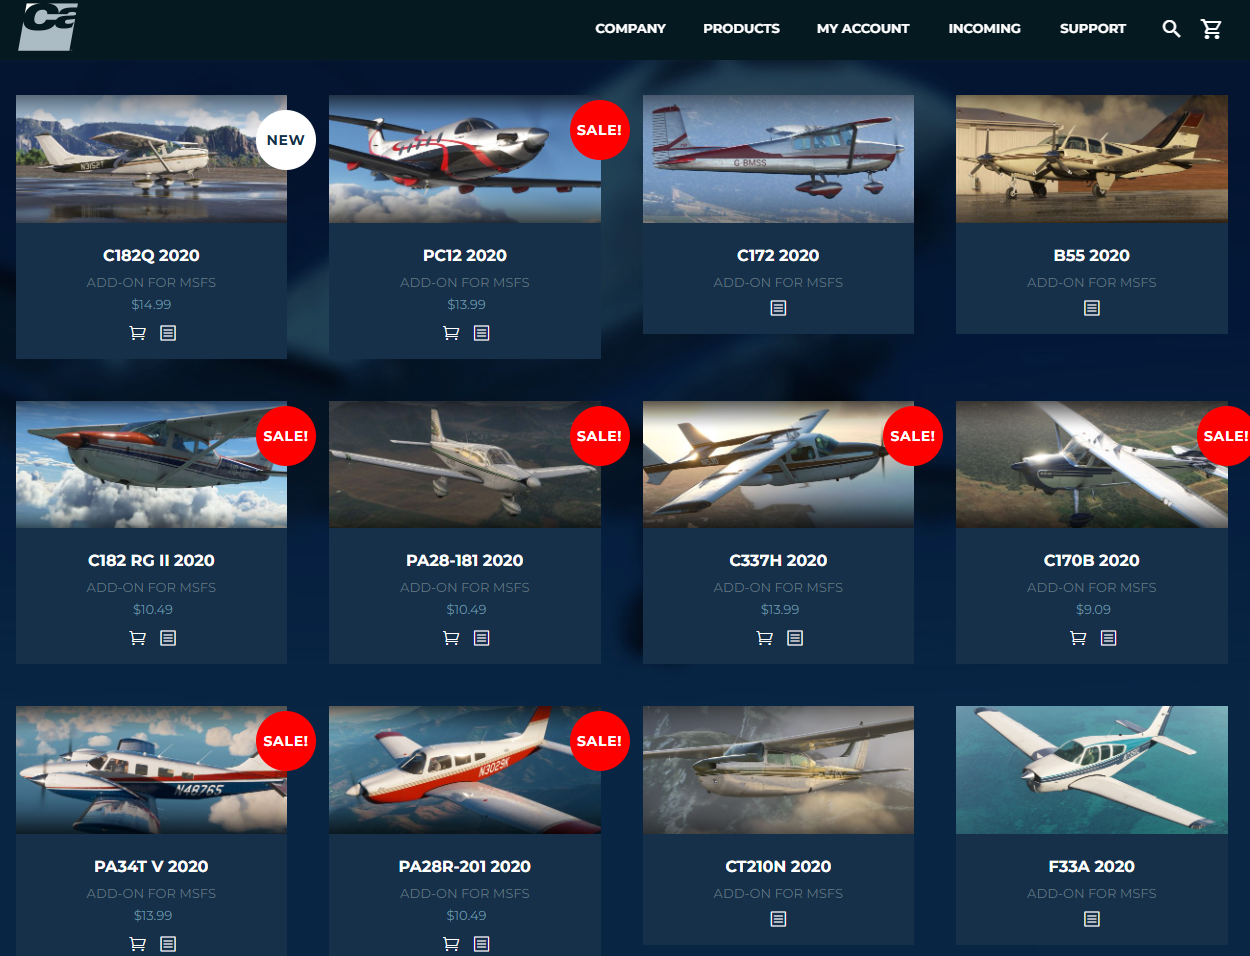Add PA34T V 2020 to cart
The image size is (1250, 956).
point(138,944)
